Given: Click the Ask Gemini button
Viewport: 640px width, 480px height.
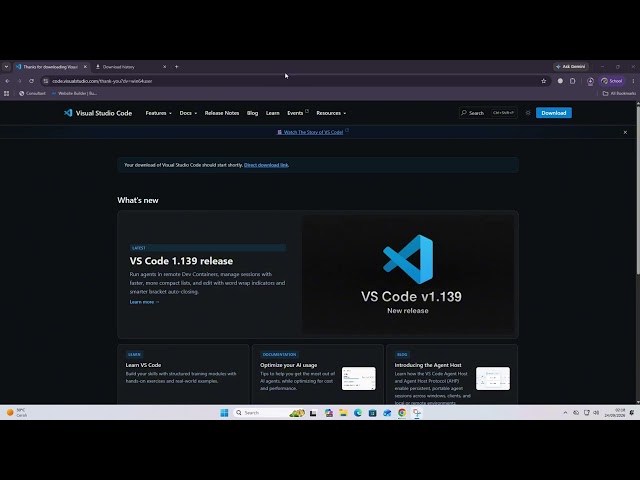Looking at the screenshot, I should click(x=571, y=67).
